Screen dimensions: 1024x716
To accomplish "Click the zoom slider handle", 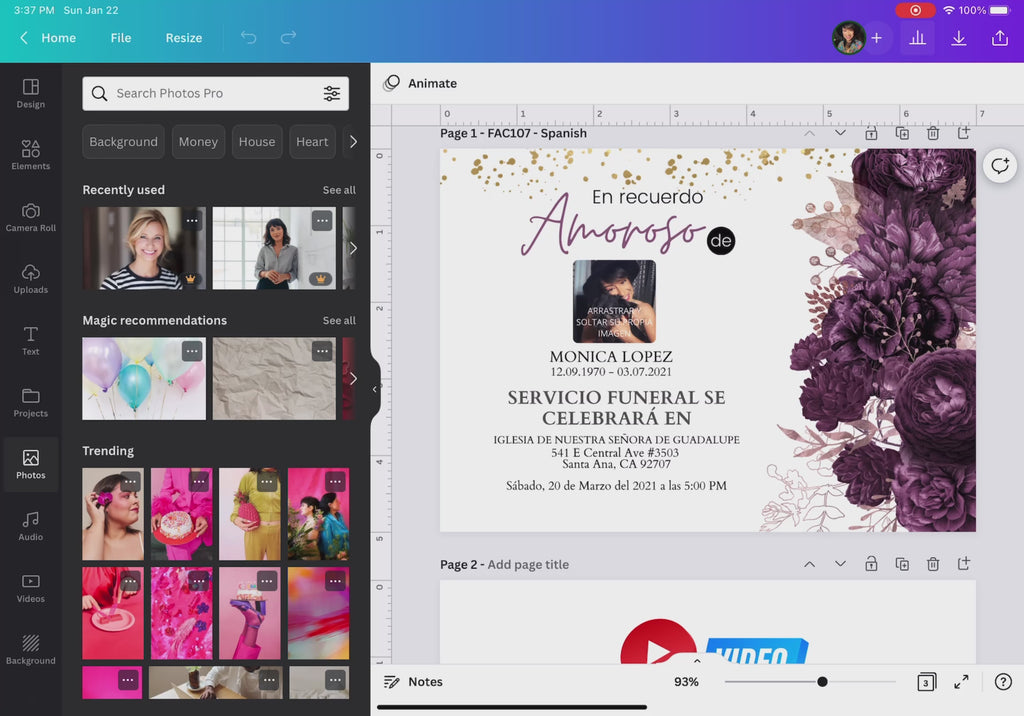I will click(822, 682).
